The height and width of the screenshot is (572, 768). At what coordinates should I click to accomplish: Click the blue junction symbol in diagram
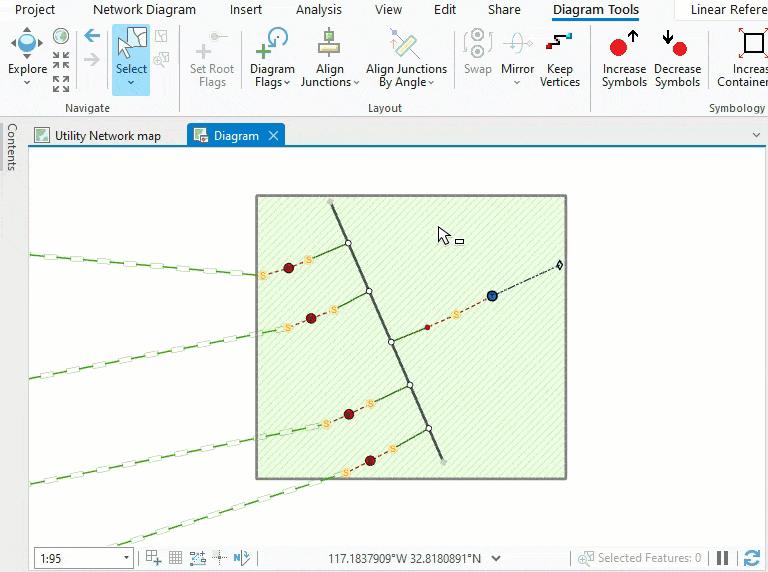[492, 296]
